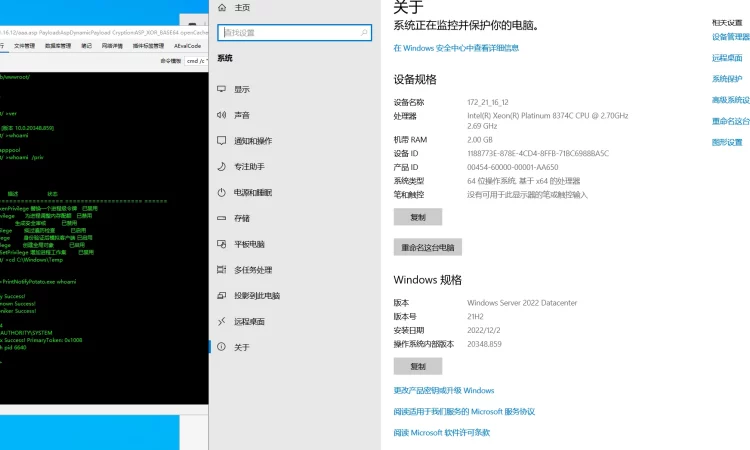This screenshot has width=750, height=450.
Task: Click 产品 ID value 00454-60000-00001-AA650
Action: (x=513, y=167)
